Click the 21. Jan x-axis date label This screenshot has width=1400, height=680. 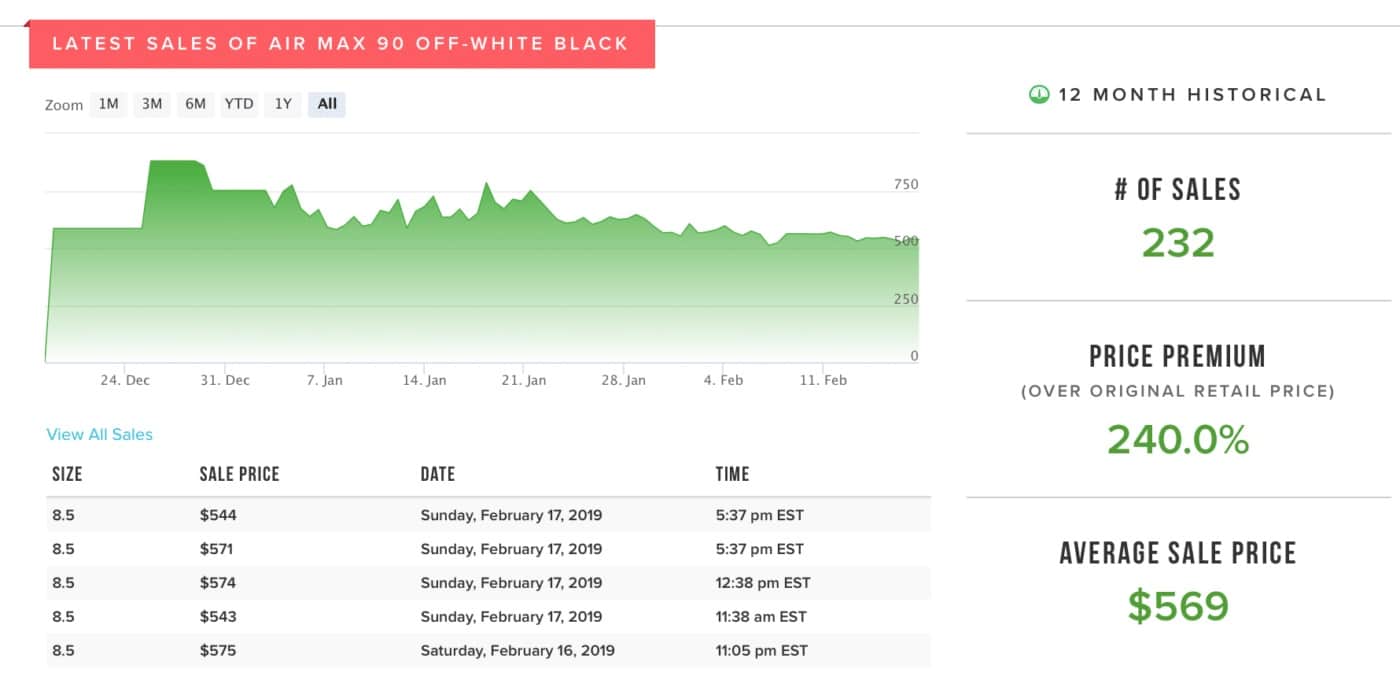tap(524, 380)
